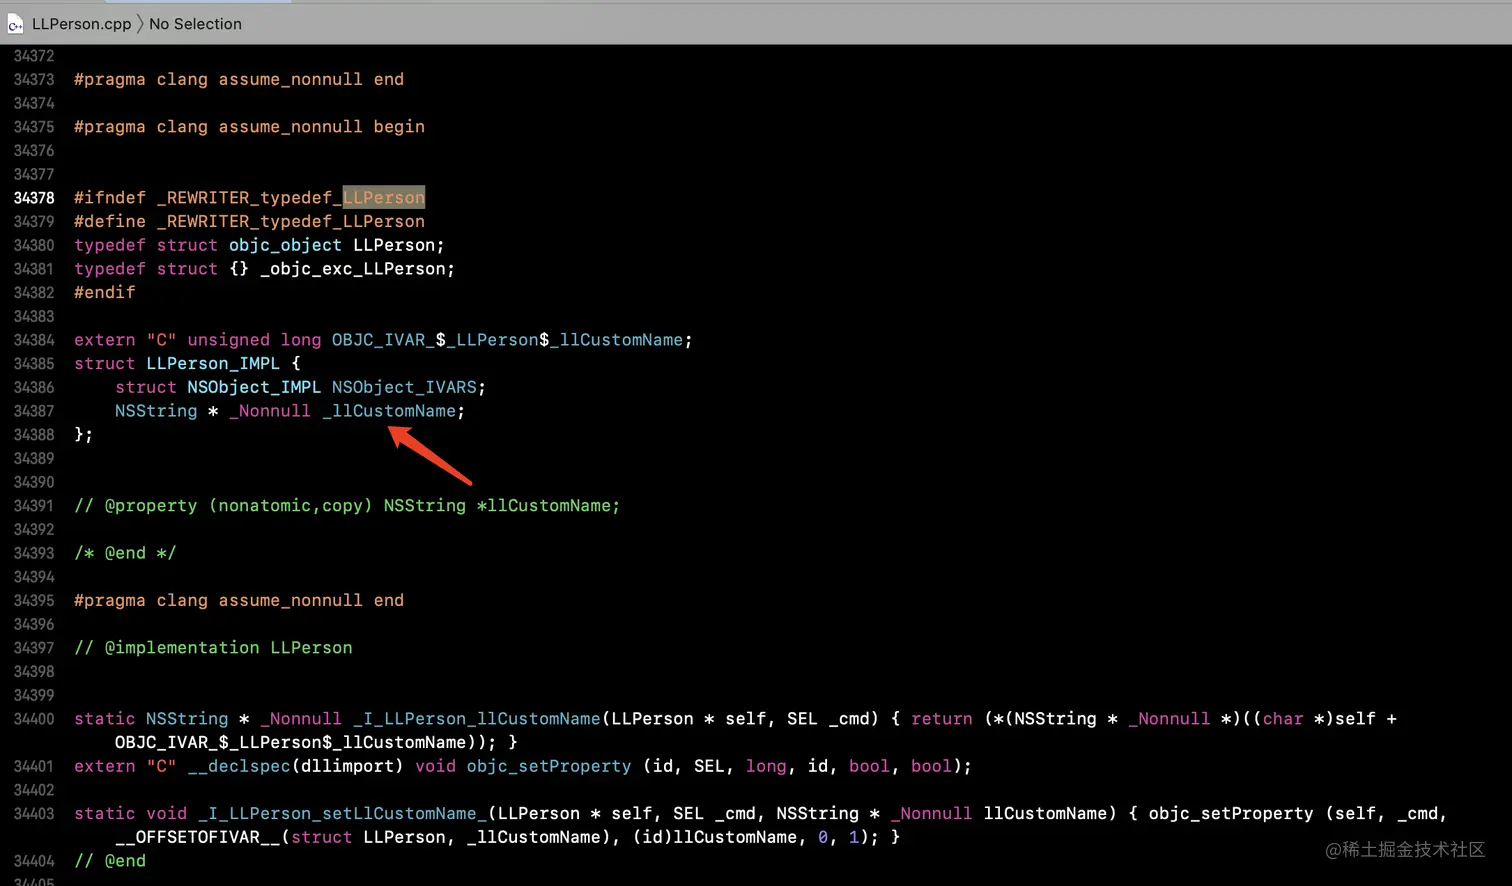Viewport: 1512px width, 886px height.
Task: Open the LLPerson.cpp breadcrumb item
Action: 81,24
